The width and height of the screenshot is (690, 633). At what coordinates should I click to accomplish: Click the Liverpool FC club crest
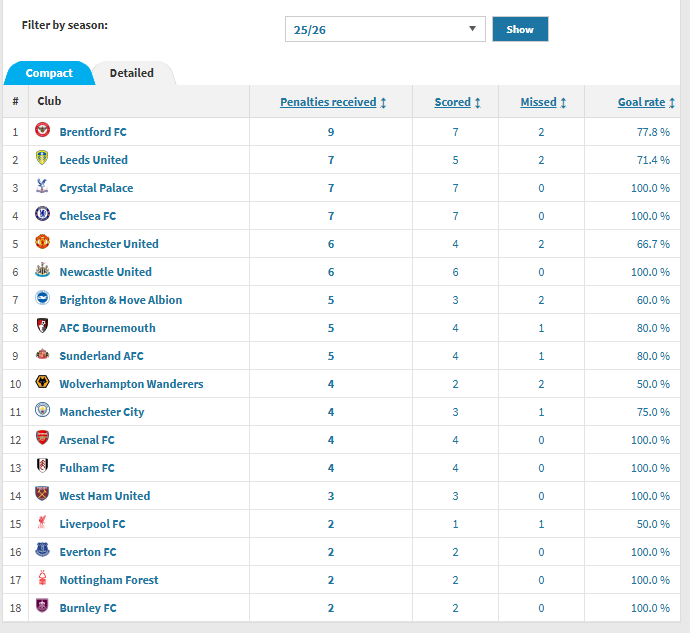42,522
